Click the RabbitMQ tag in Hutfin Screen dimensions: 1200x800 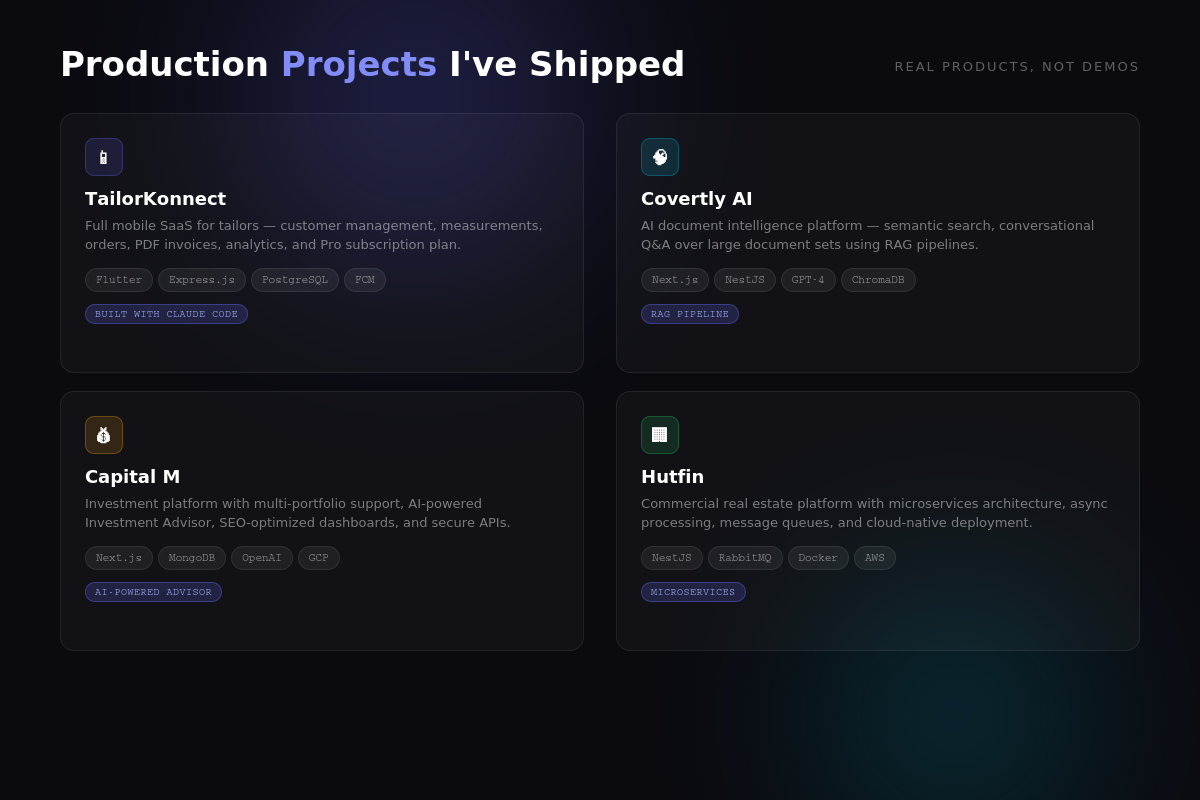click(x=745, y=558)
